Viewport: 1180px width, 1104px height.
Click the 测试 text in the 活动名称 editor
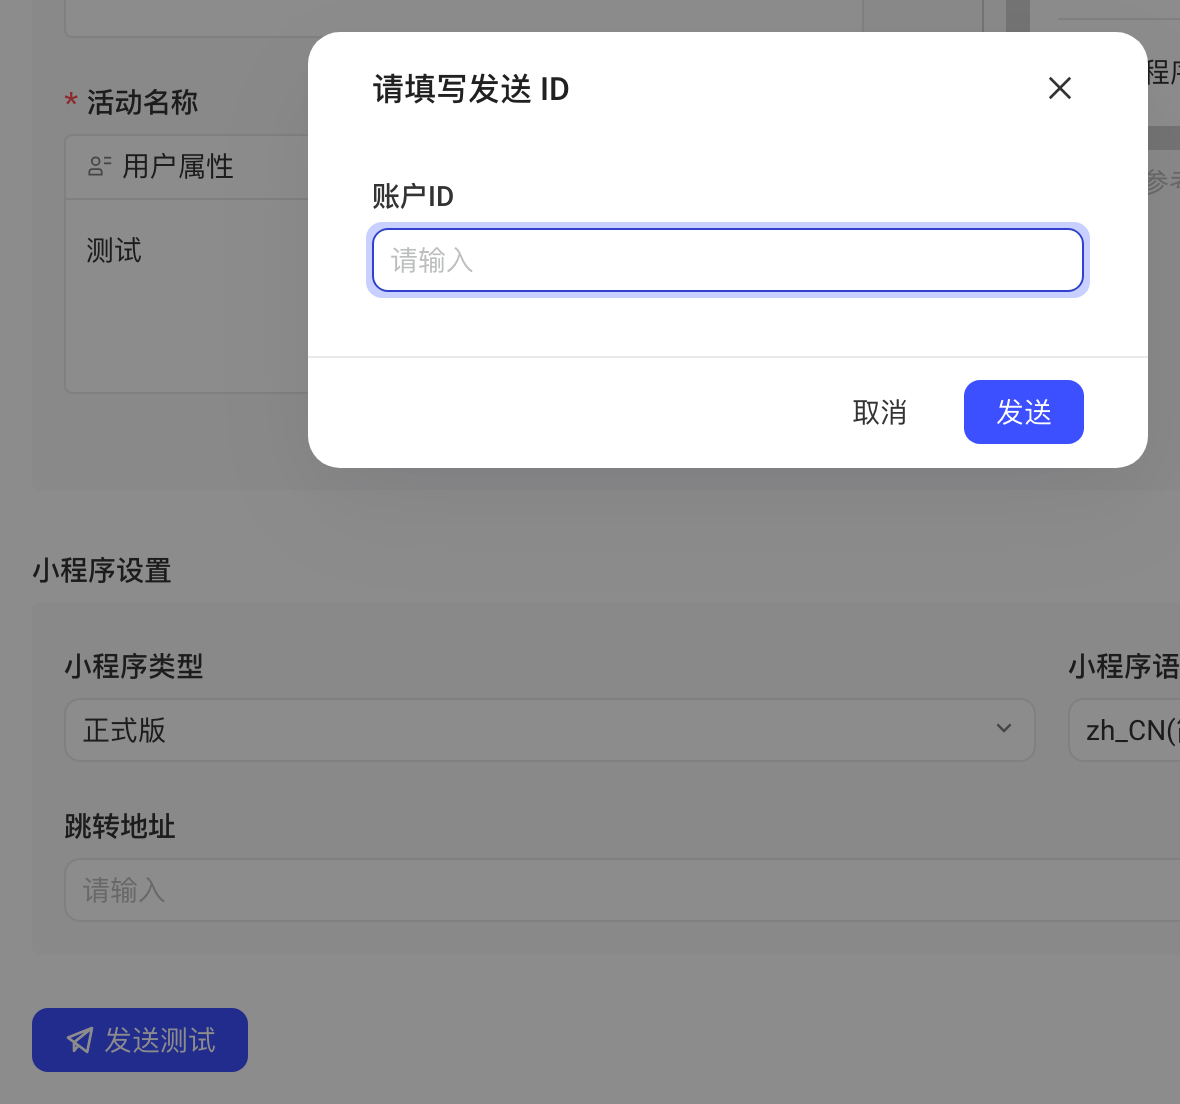tap(114, 251)
